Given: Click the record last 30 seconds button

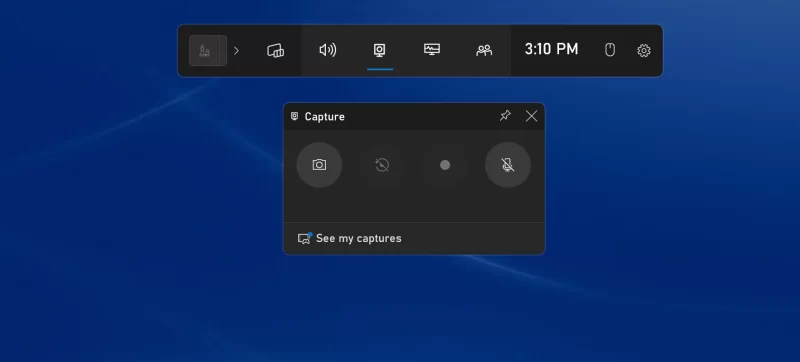Looking at the screenshot, I should [x=382, y=165].
